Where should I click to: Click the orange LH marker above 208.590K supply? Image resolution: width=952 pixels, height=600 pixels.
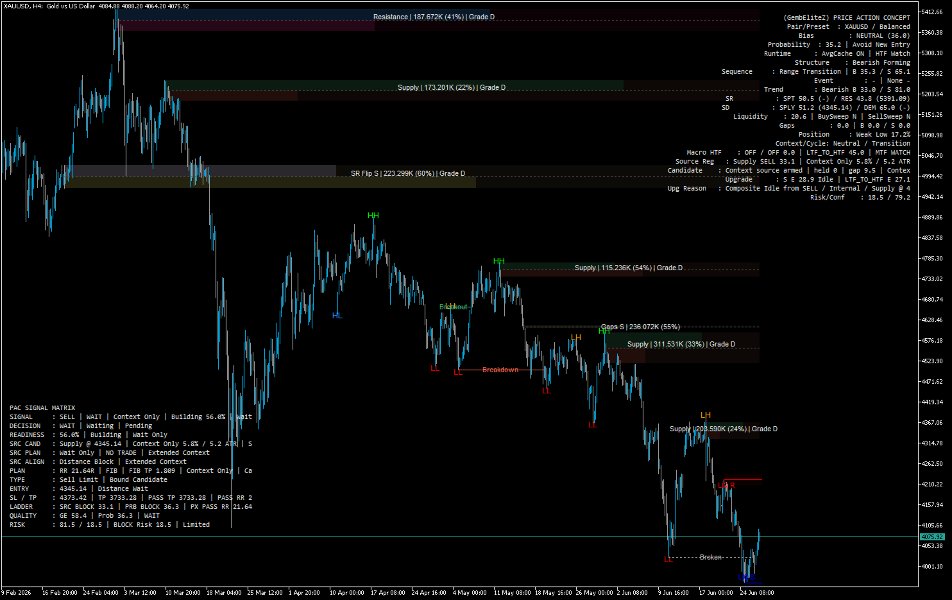tap(705, 415)
